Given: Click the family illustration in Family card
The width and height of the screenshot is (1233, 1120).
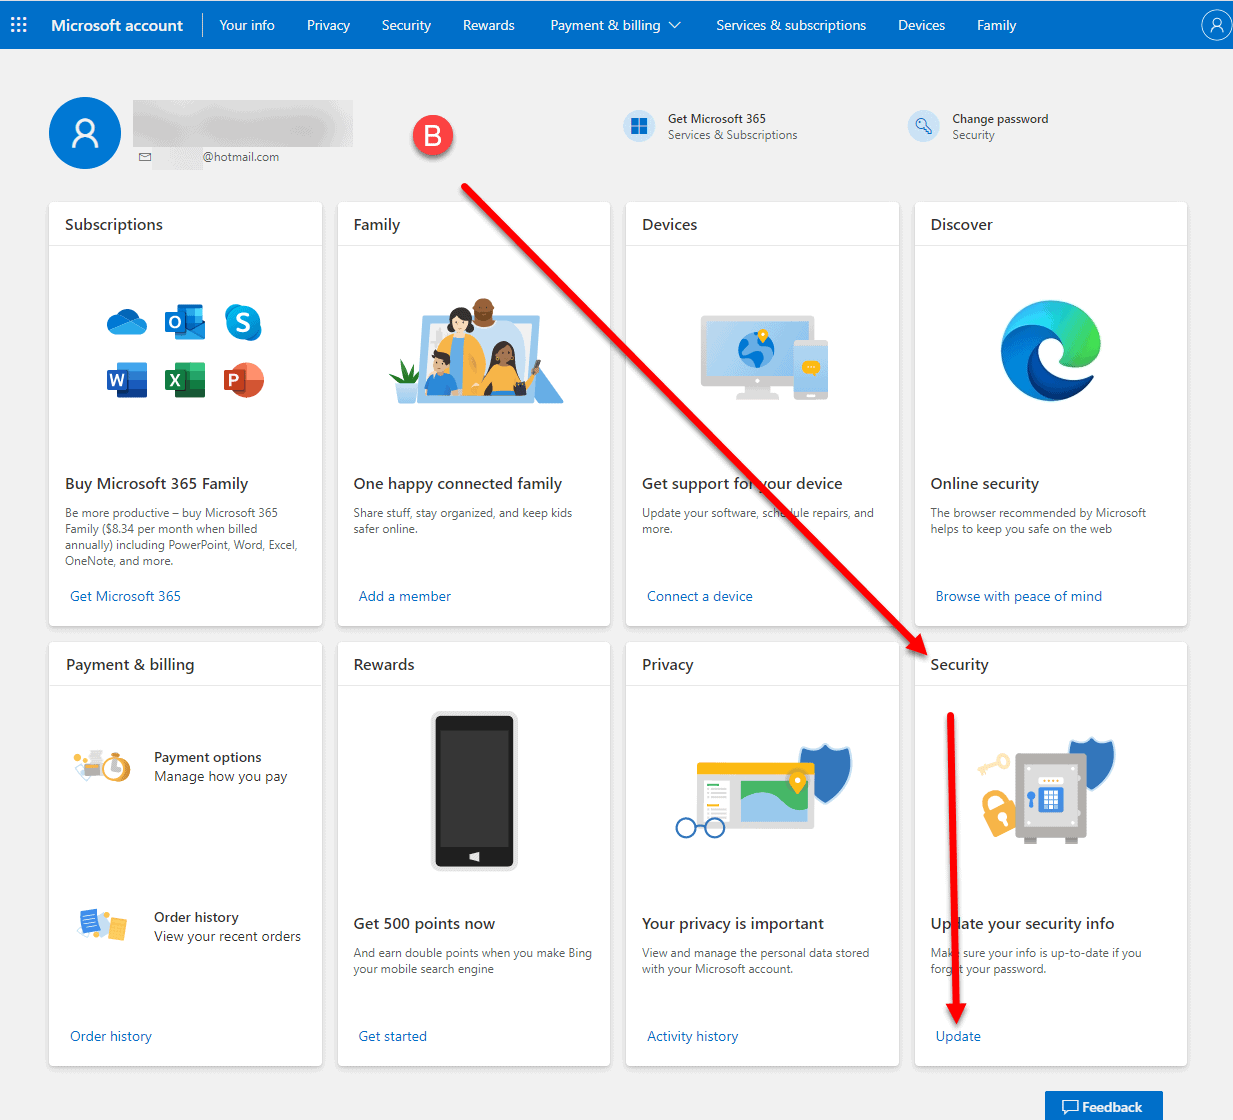Looking at the screenshot, I should click(x=476, y=351).
